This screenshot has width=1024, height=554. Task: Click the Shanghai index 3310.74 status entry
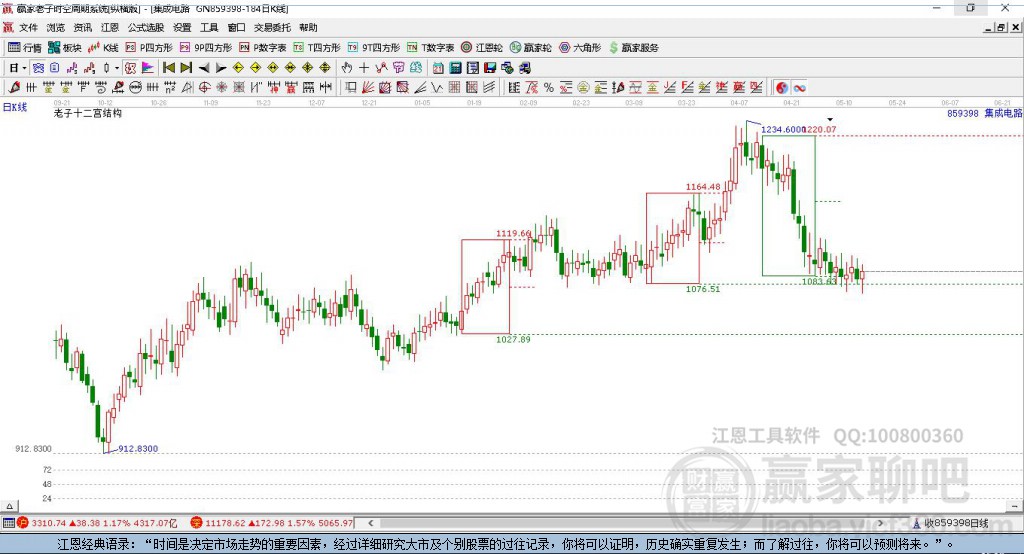click(x=97, y=523)
